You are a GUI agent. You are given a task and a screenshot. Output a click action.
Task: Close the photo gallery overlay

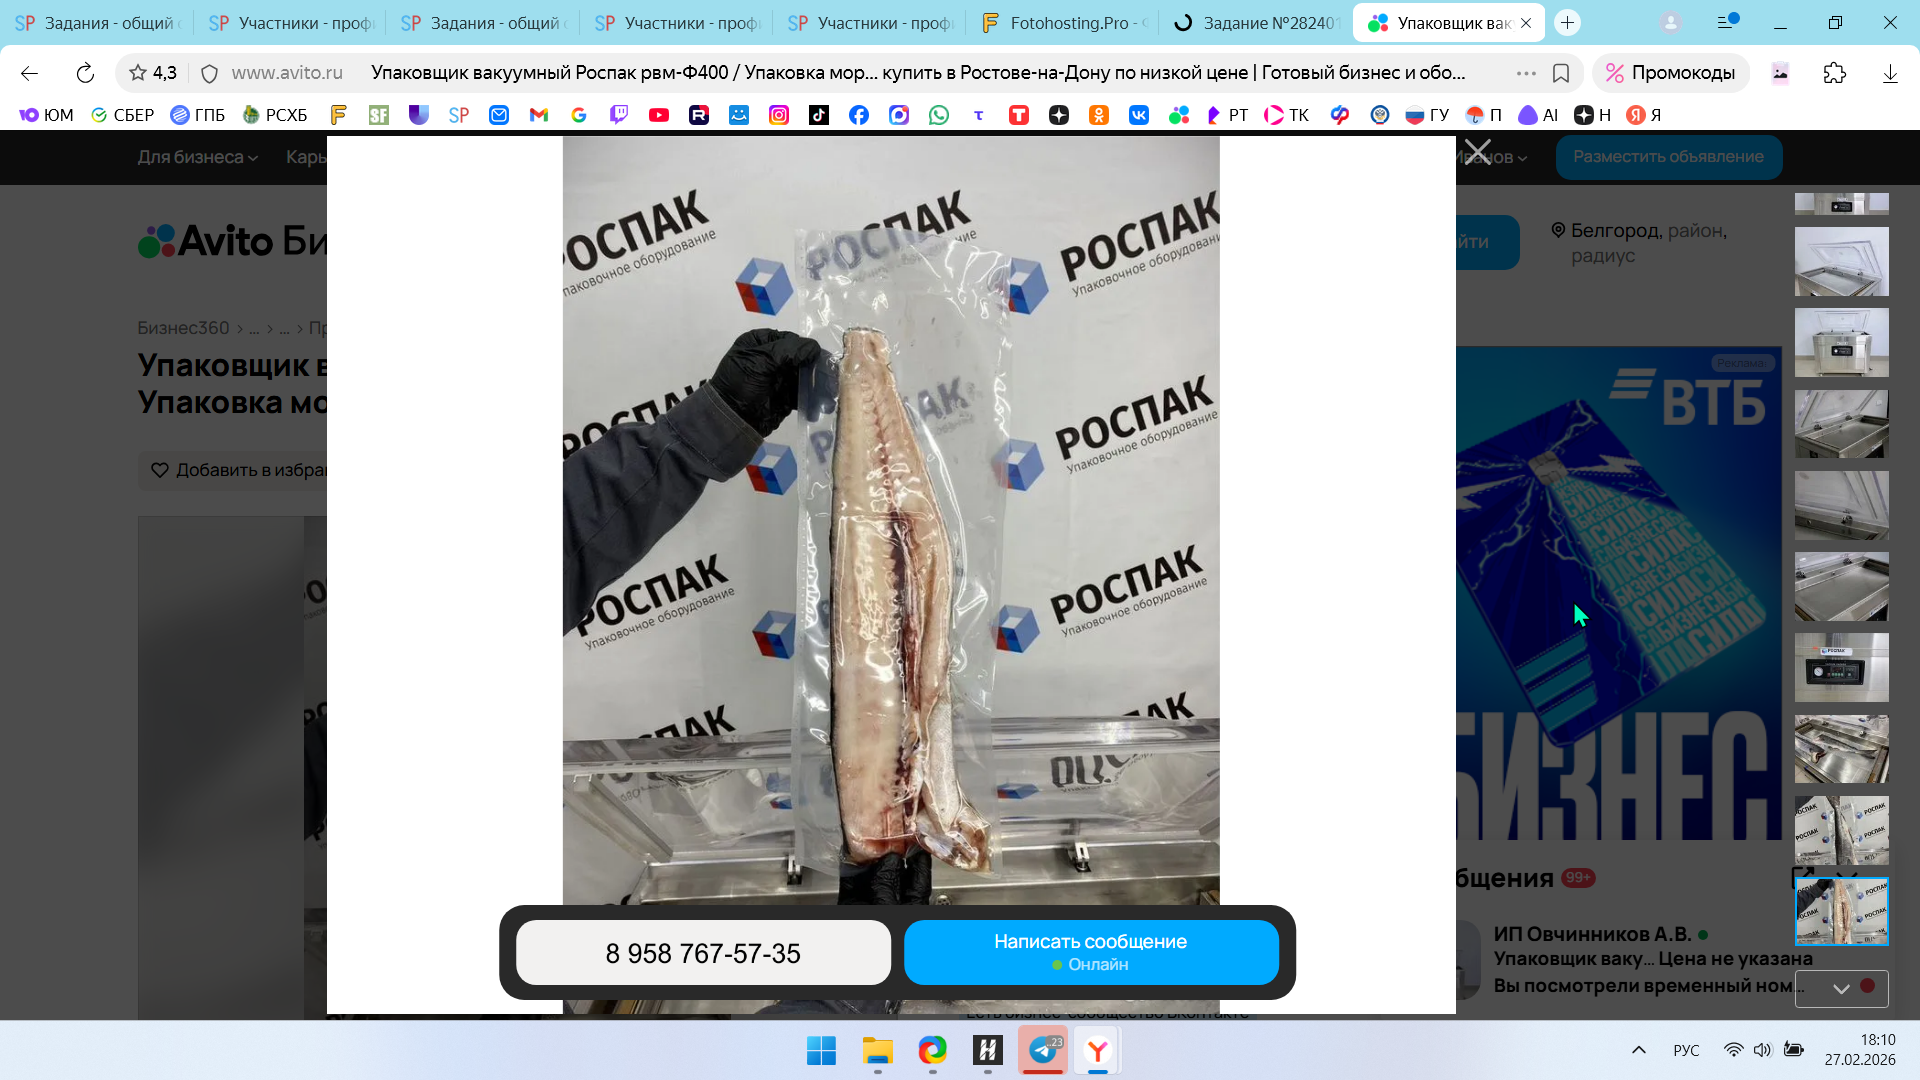(1477, 153)
